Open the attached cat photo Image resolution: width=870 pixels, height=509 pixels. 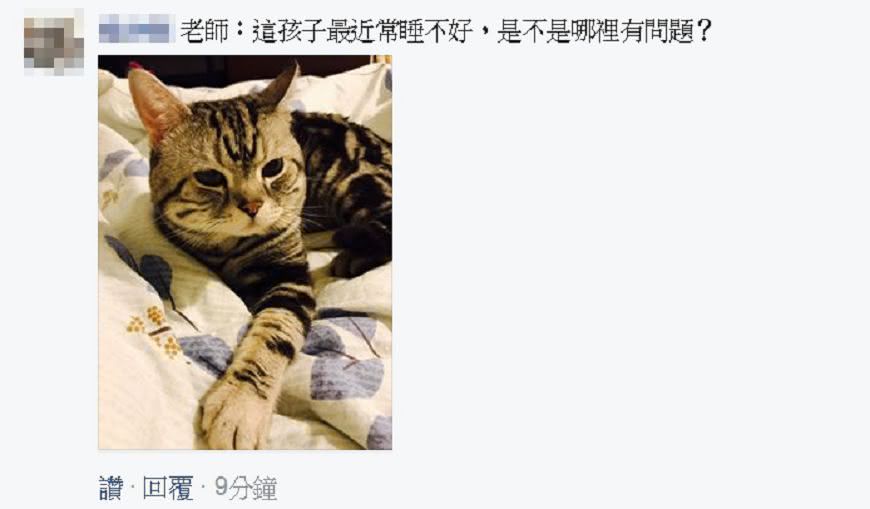[x=245, y=252]
